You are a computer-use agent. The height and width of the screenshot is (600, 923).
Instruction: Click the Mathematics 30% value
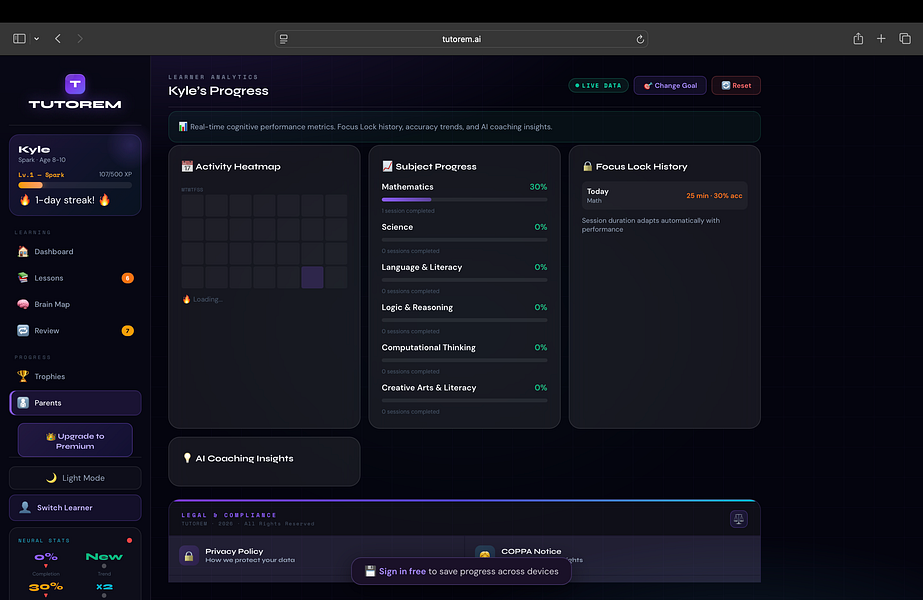click(x=538, y=187)
